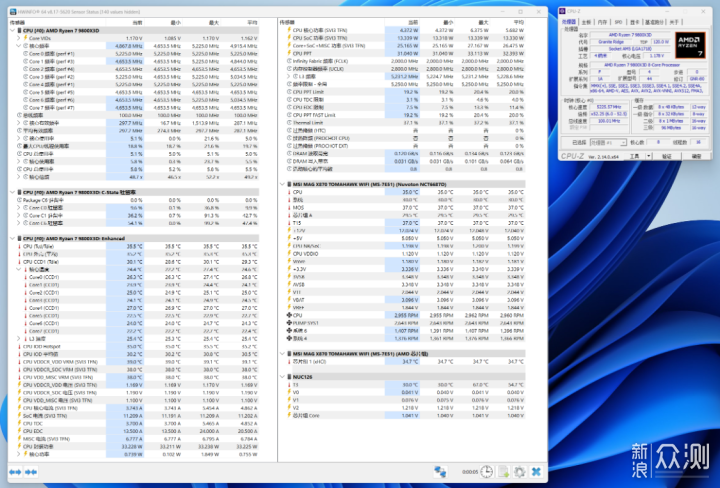The width and height of the screenshot is (720, 488).
Task: Click the HWiNFO title bar app icon
Action: pyautogui.click(x=12, y=12)
